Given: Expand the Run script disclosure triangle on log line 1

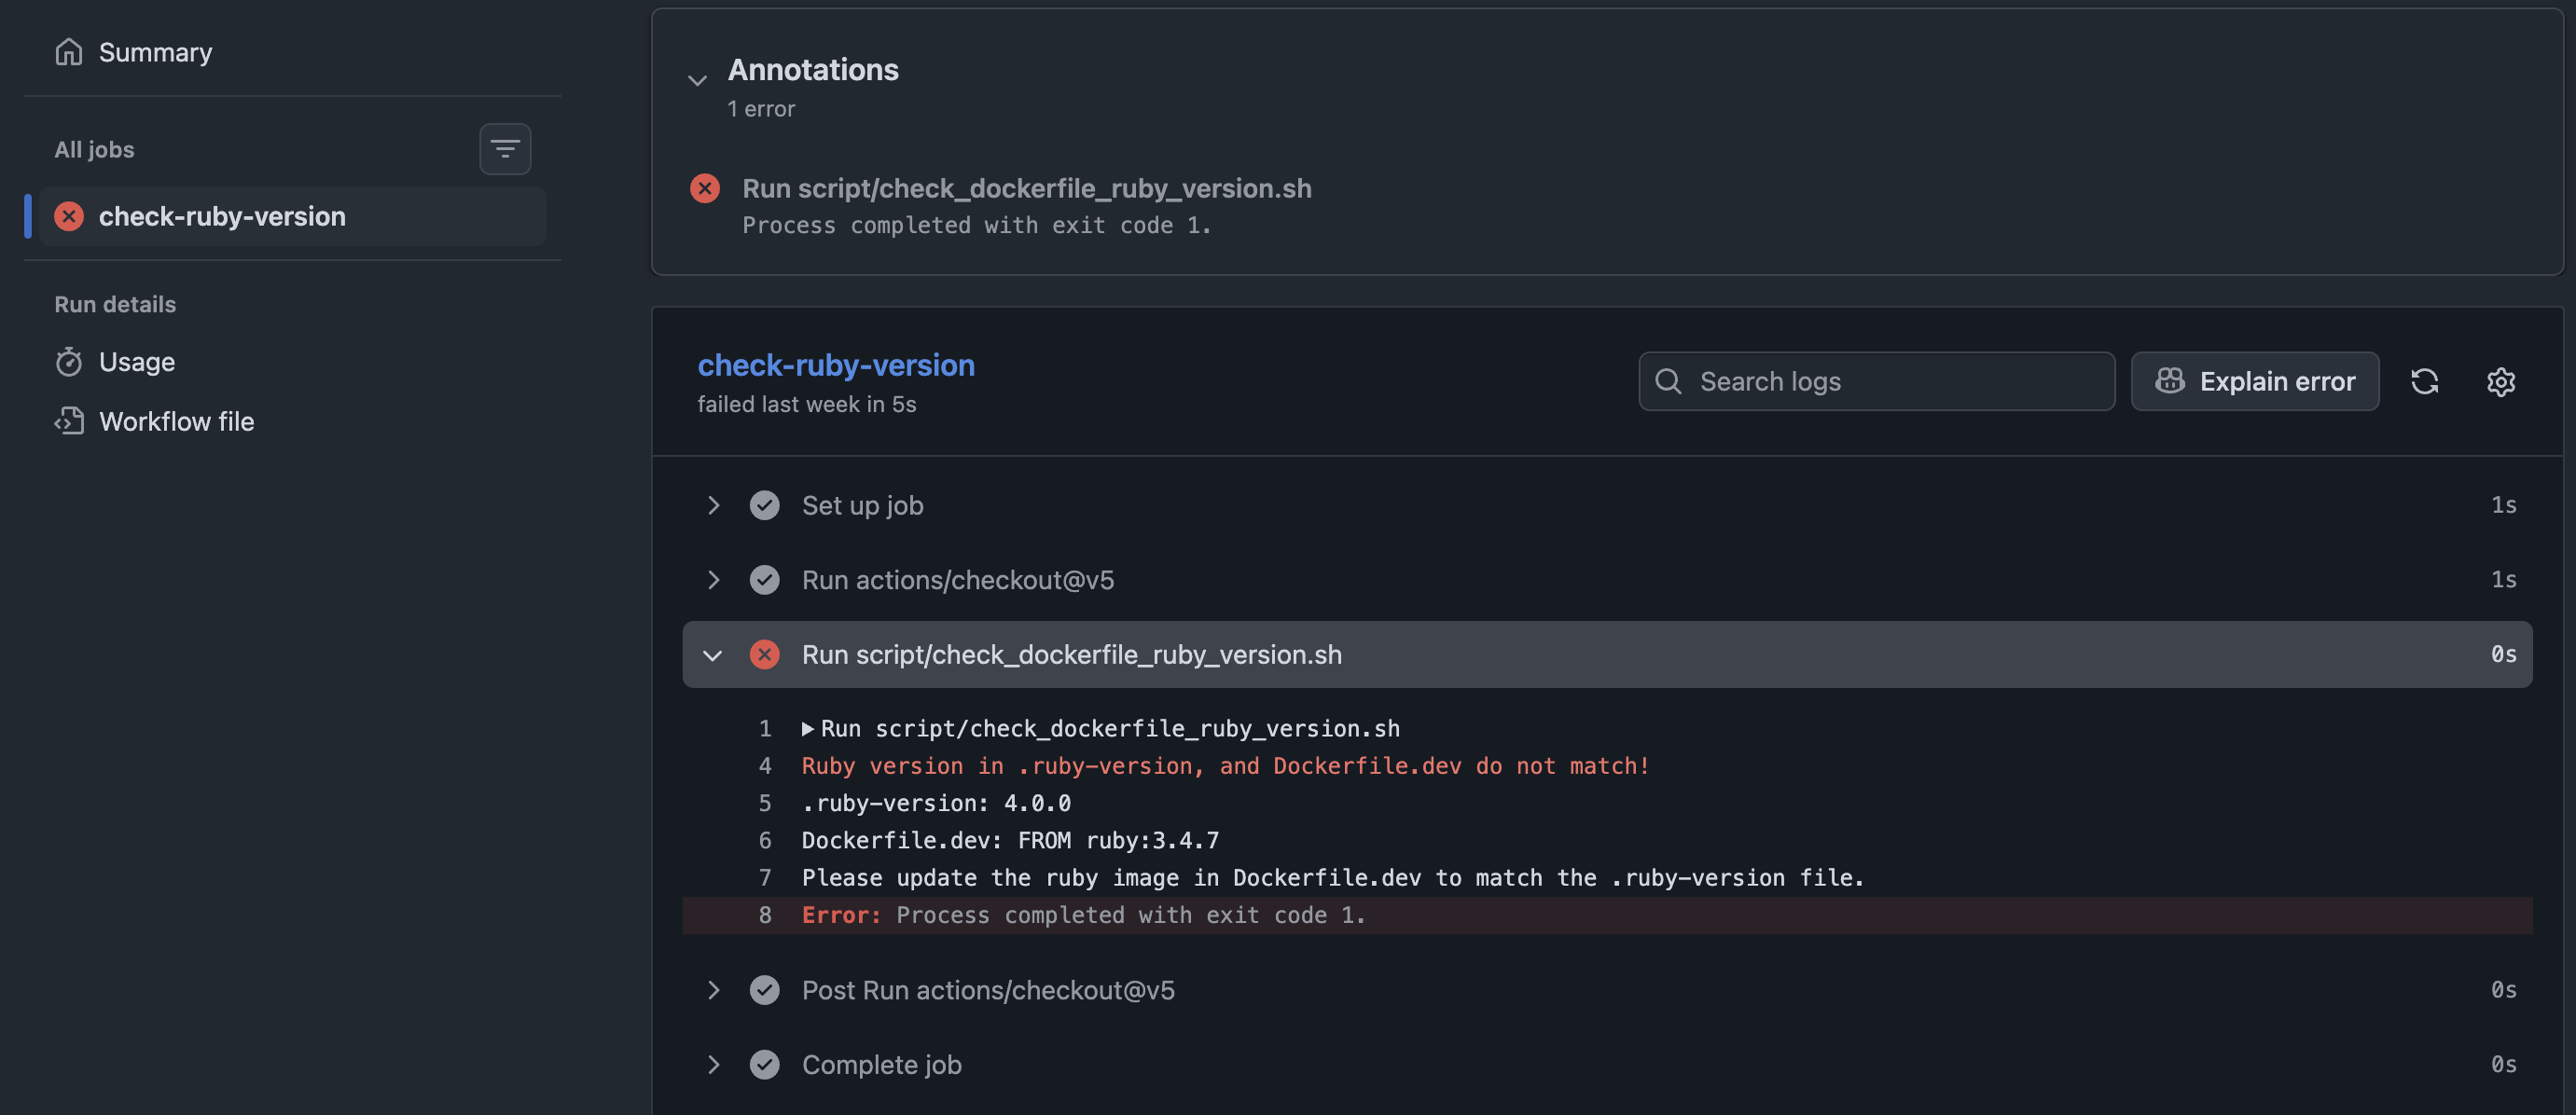Looking at the screenshot, I should tap(808, 729).
